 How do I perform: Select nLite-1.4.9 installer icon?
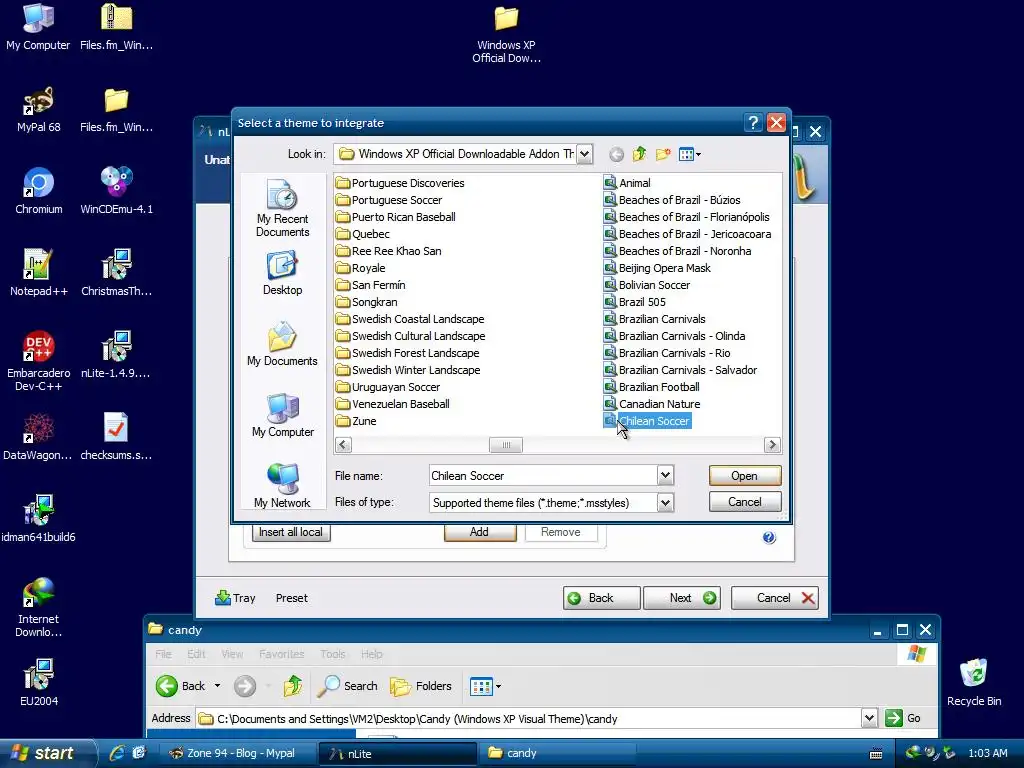[116, 355]
